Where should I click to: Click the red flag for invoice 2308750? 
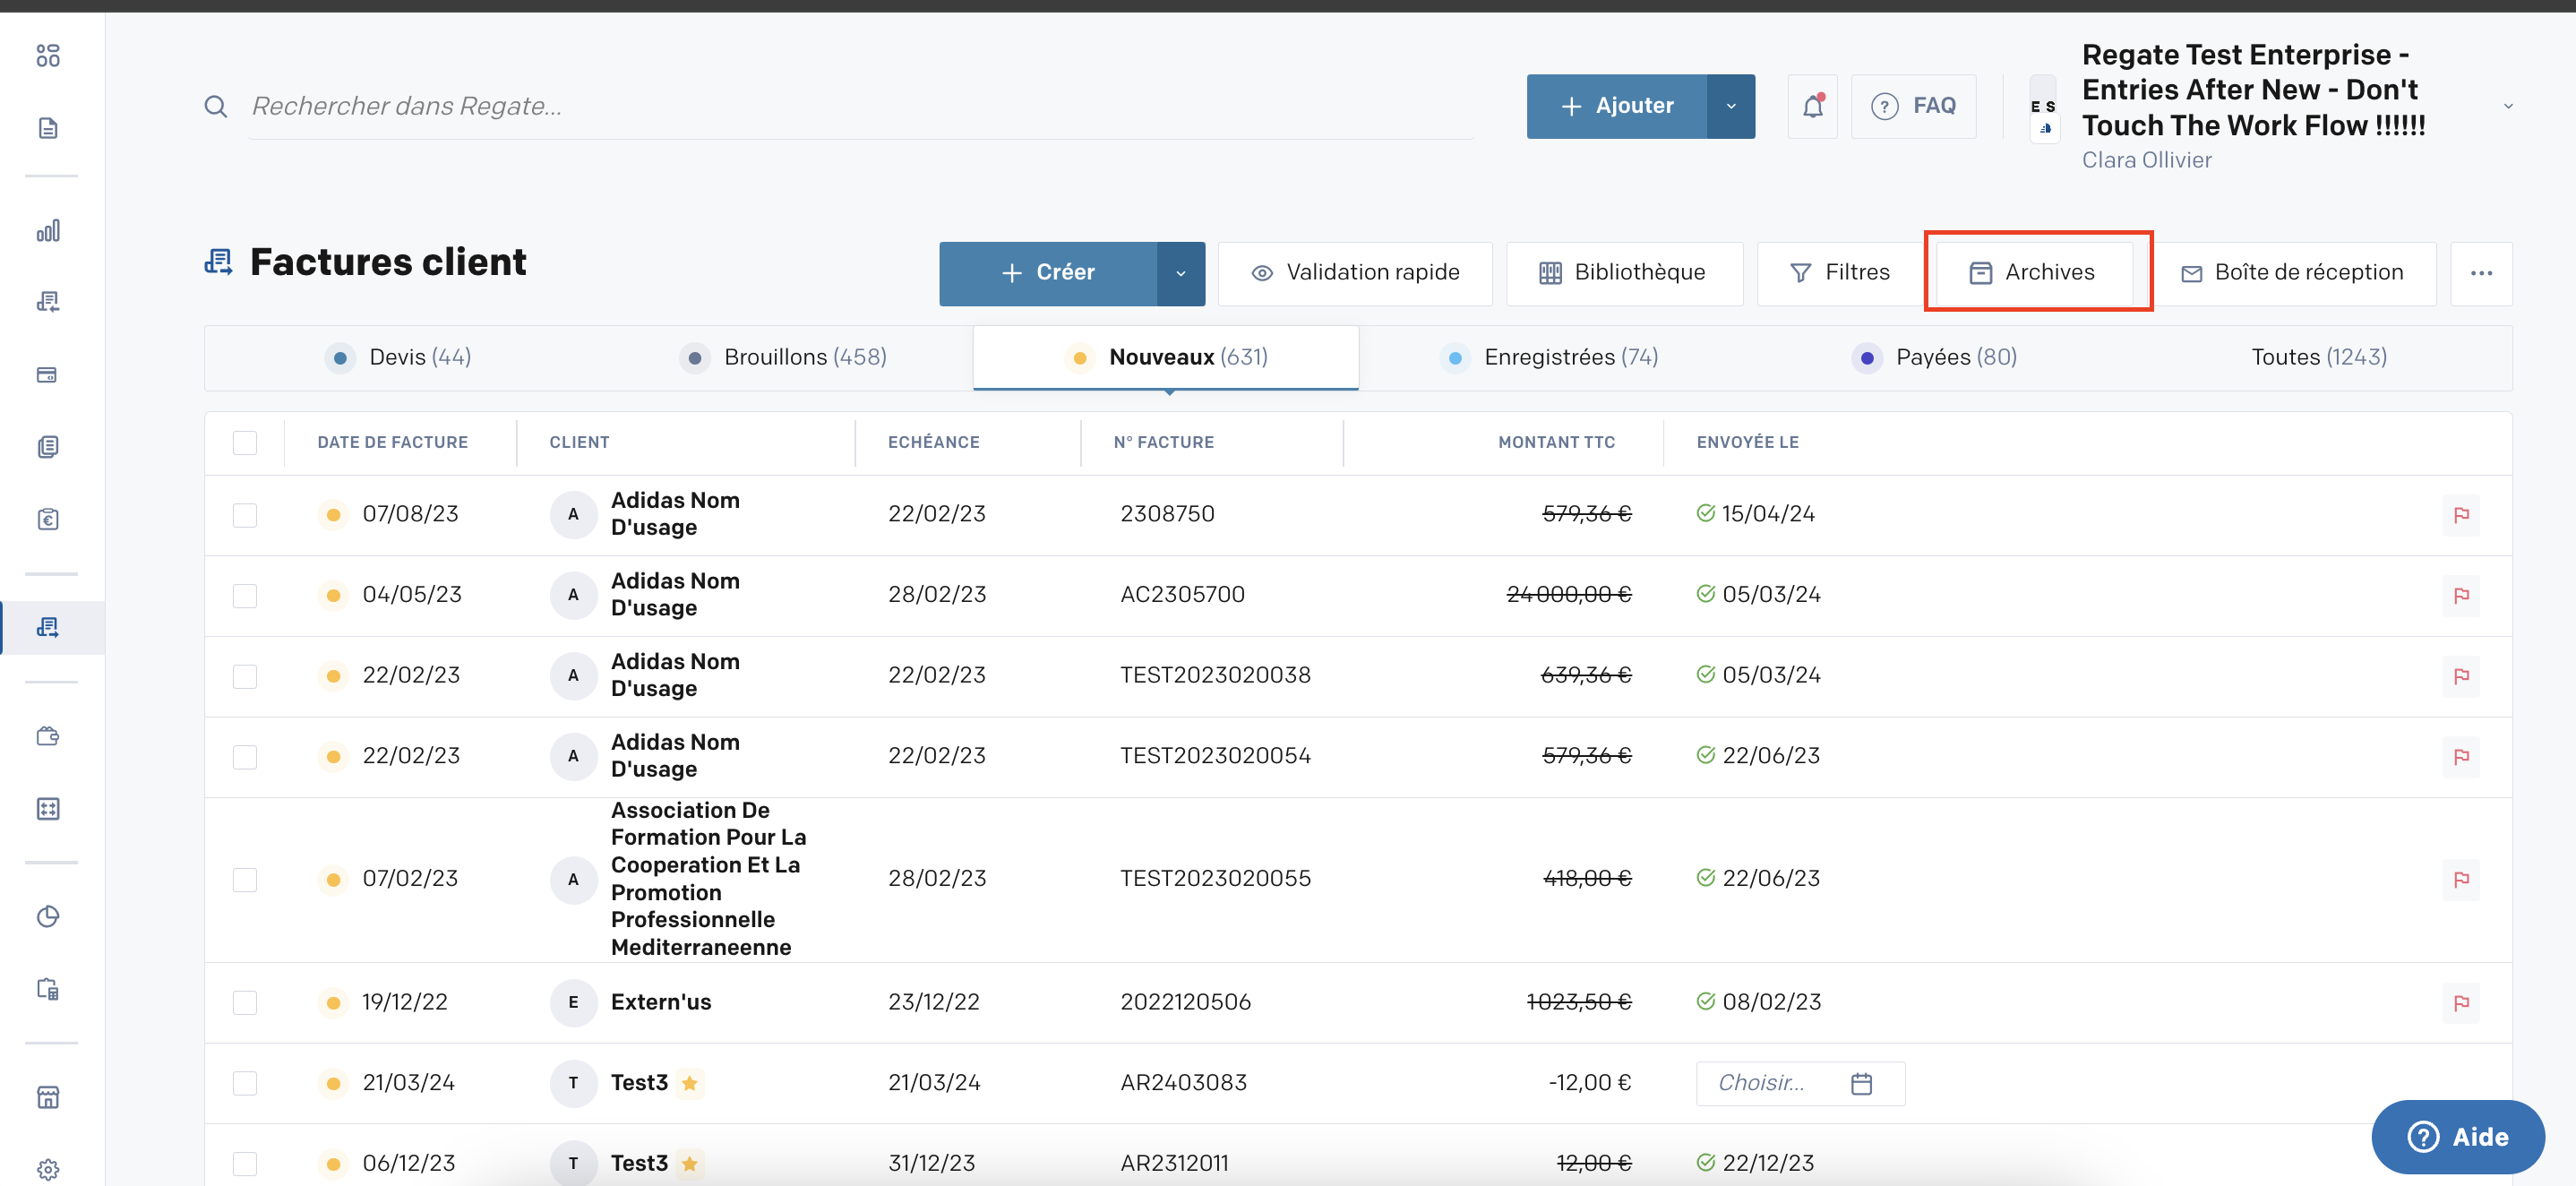2460,515
